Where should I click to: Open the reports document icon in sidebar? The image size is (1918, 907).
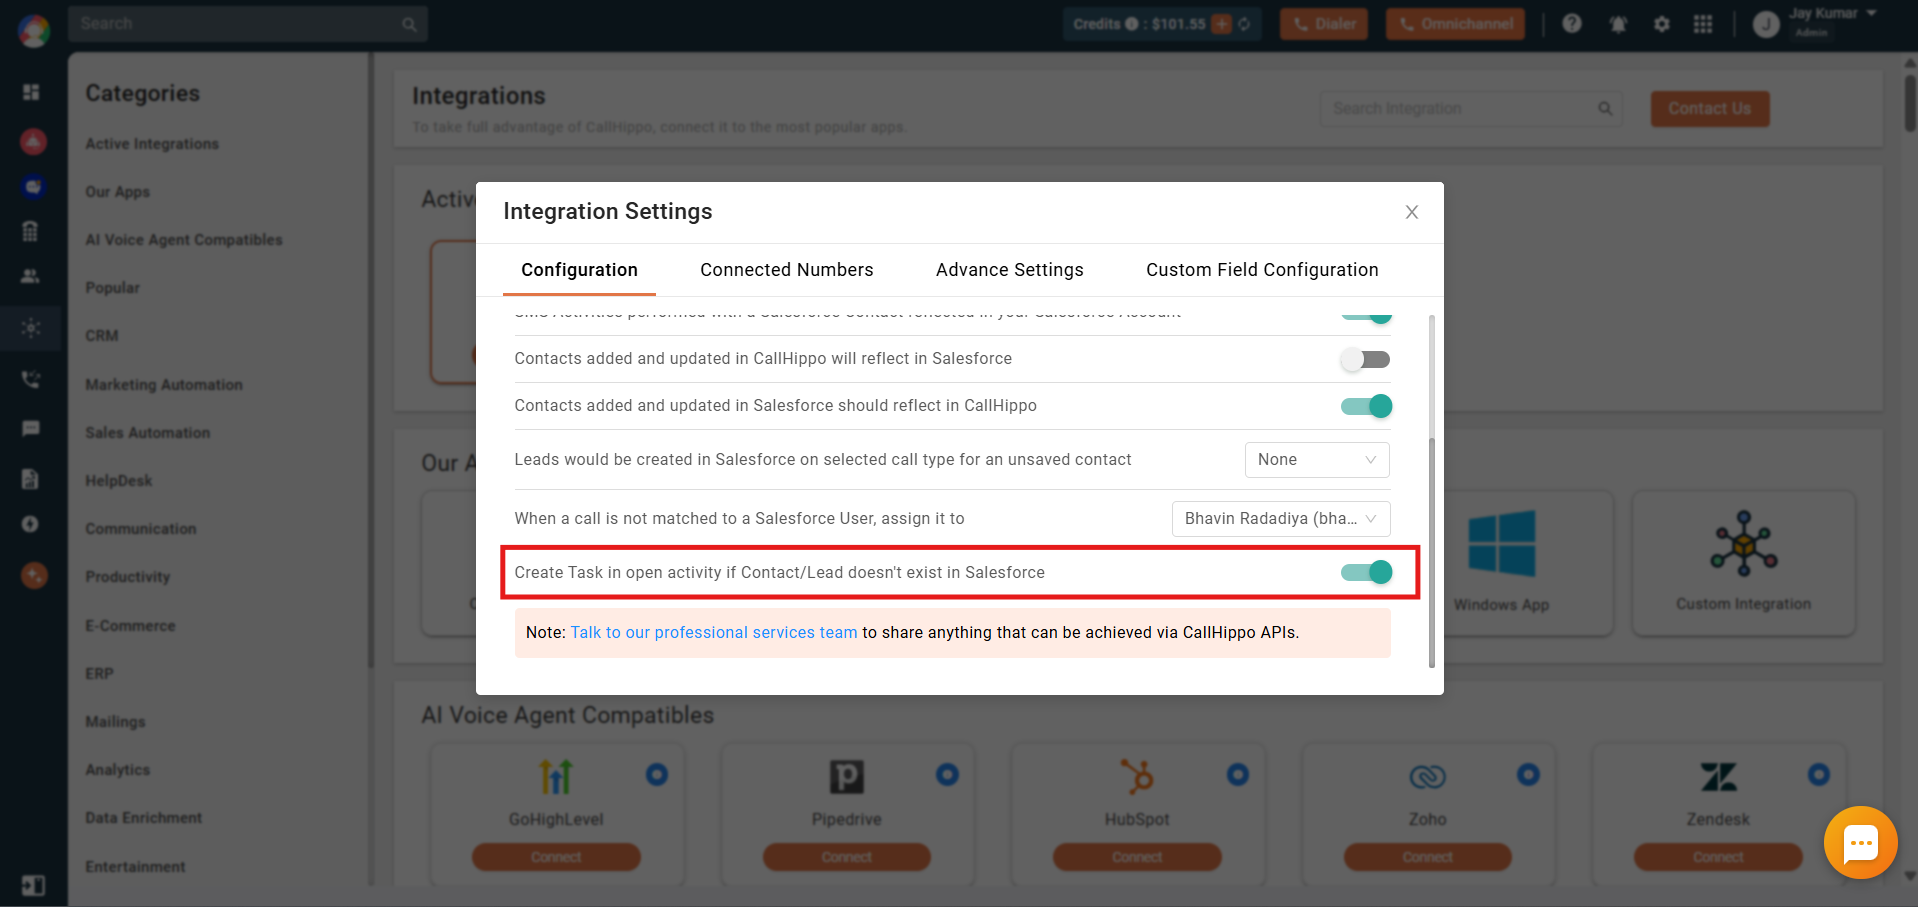31,479
